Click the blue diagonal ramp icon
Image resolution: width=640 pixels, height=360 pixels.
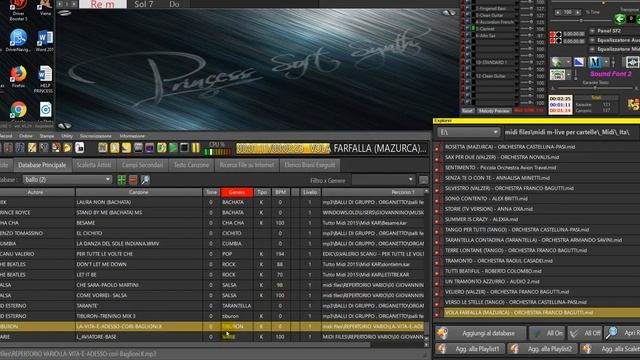pos(579,62)
